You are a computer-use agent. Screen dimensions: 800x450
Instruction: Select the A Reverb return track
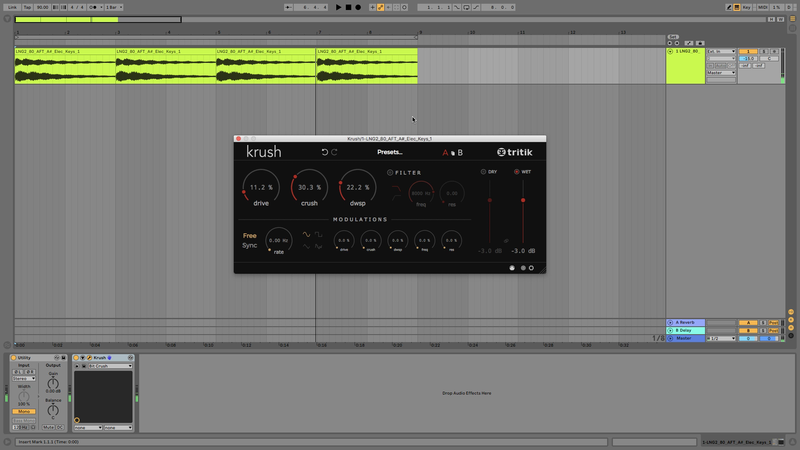pyautogui.click(x=685, y=322)
